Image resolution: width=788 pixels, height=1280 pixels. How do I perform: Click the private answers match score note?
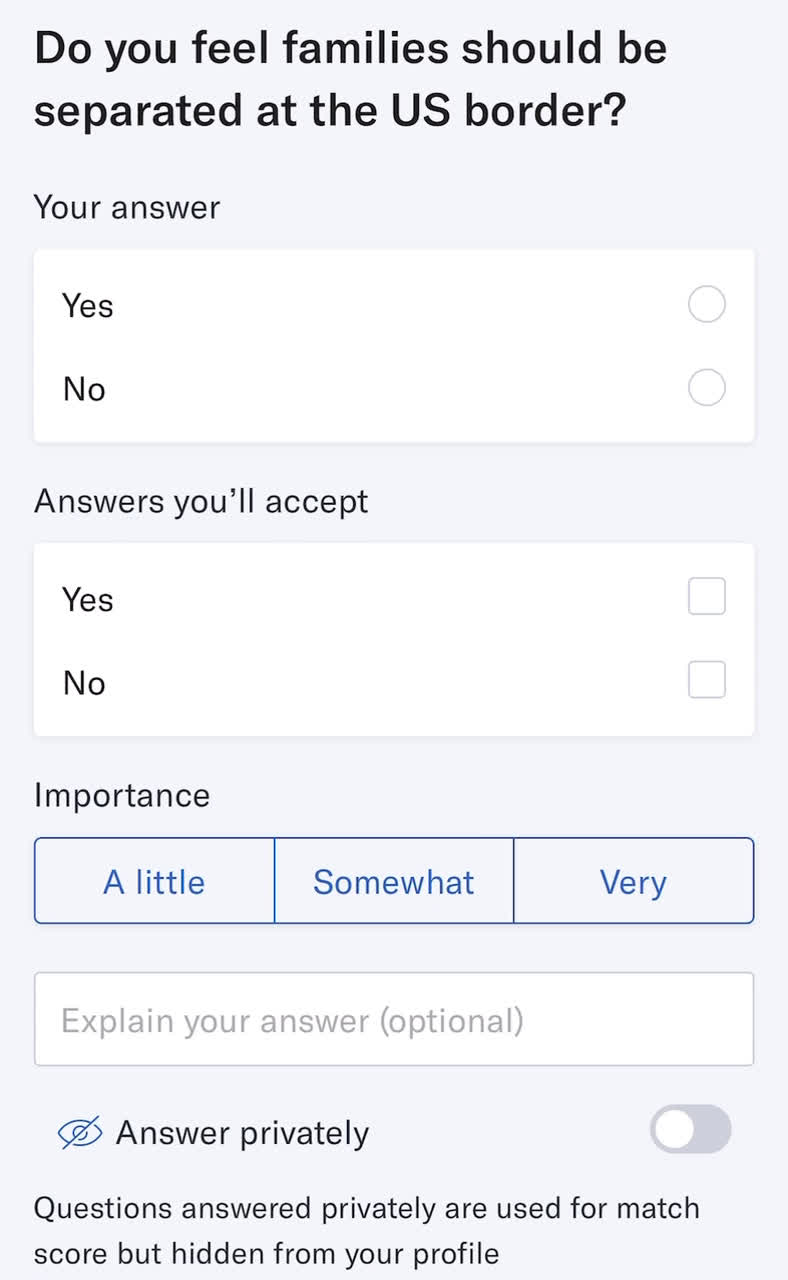(366, 1230)
